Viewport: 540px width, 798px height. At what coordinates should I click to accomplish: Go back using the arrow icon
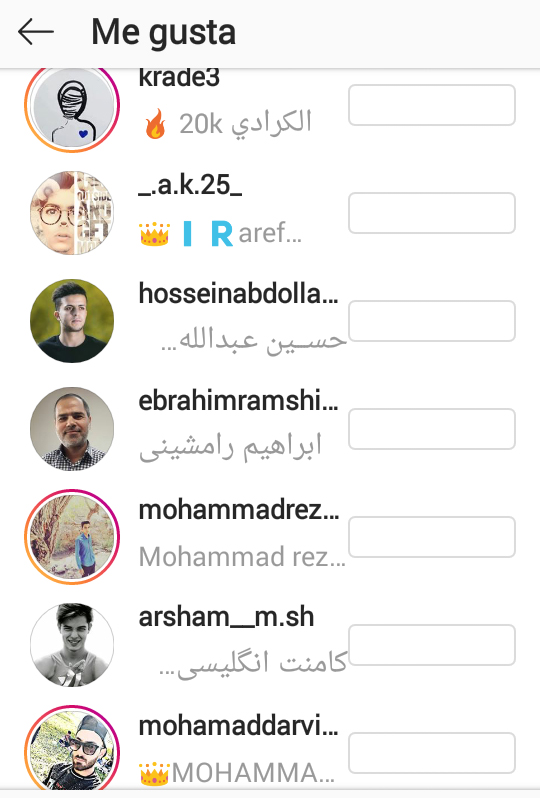coord(36,32)
